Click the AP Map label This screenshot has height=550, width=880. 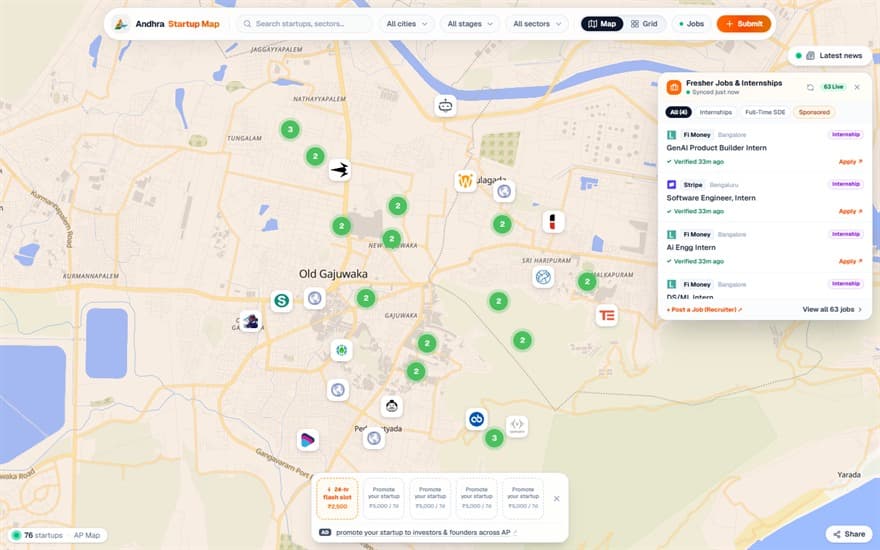pos(87,535)
